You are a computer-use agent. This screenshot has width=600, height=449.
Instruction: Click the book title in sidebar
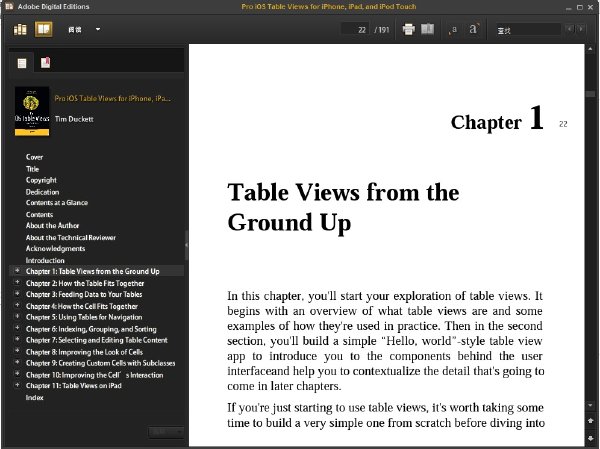pos(112,99)
